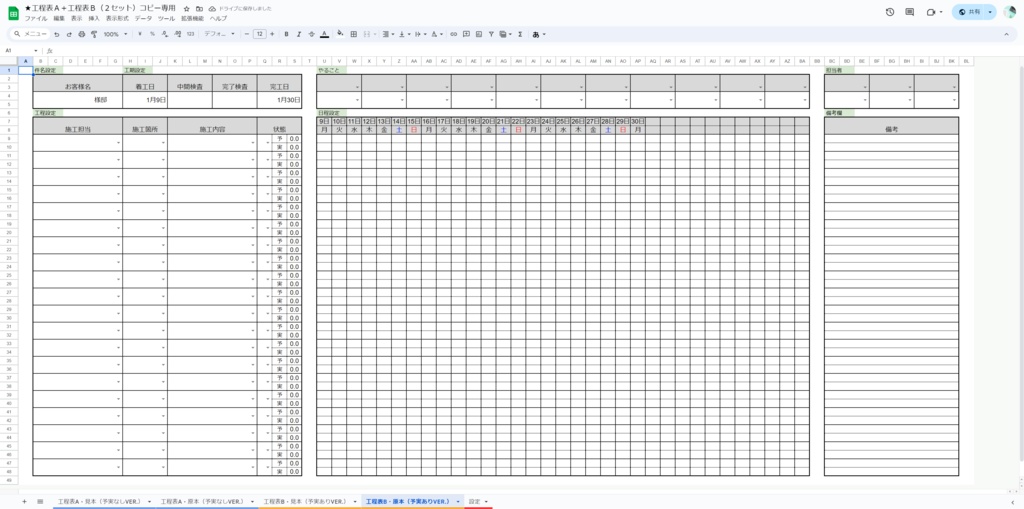Open the borders menu
The height and width of the screenshot is (509, 1024).
(x=353, y=34)
